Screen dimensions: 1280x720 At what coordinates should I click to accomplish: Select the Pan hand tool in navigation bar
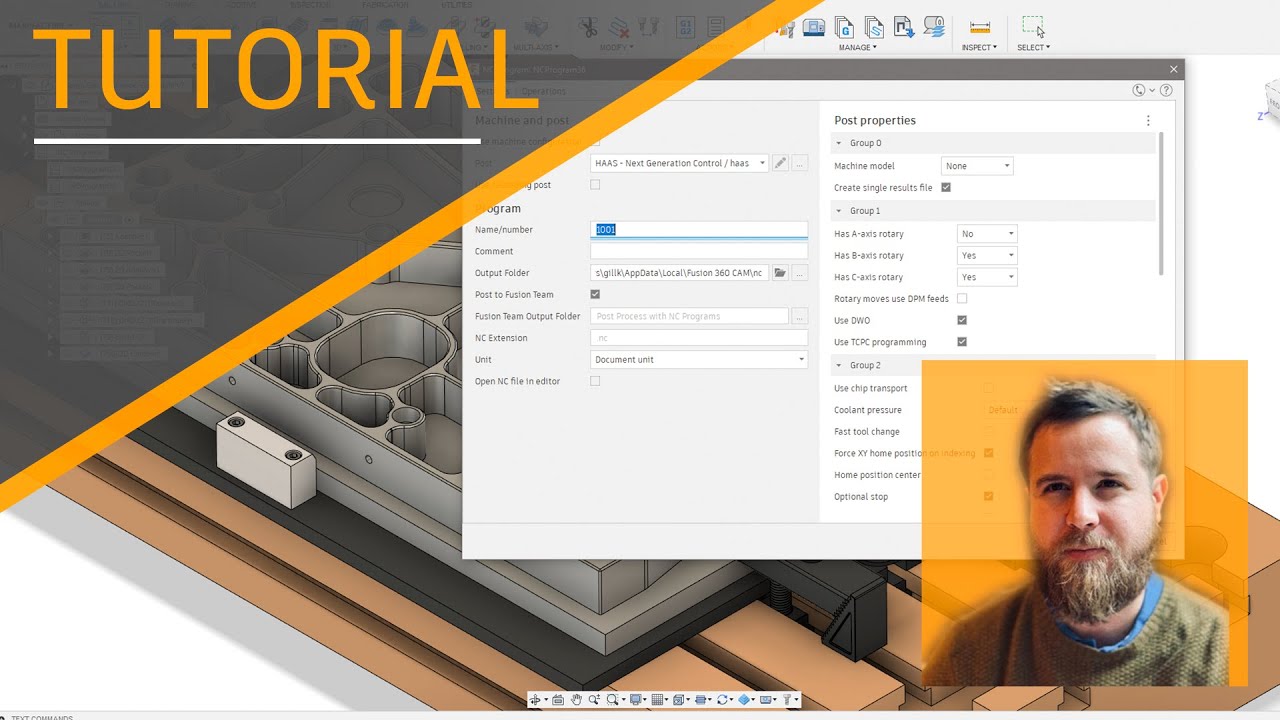(x=577, y=700)
